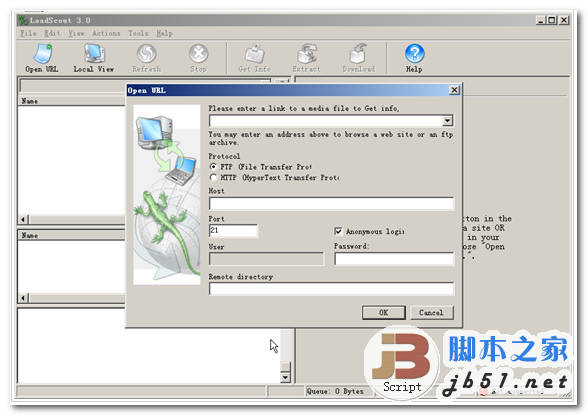This screenshot has height=416, width=588.
Task: Maximize the LoadScout window
Action: (552, 20)
